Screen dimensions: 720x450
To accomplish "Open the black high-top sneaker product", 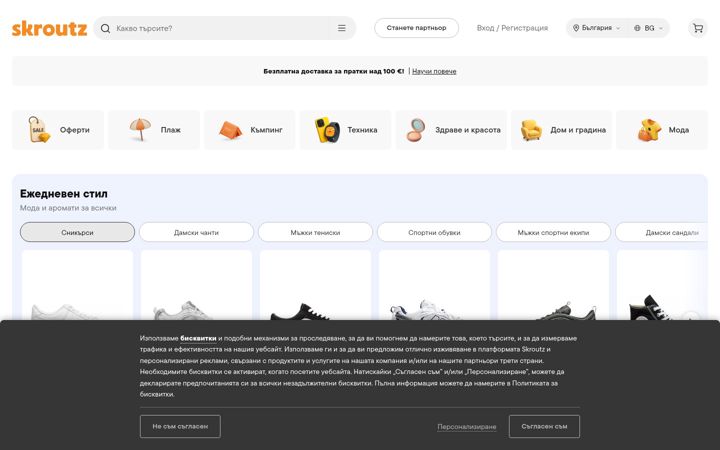I will [x=661, y=285].
